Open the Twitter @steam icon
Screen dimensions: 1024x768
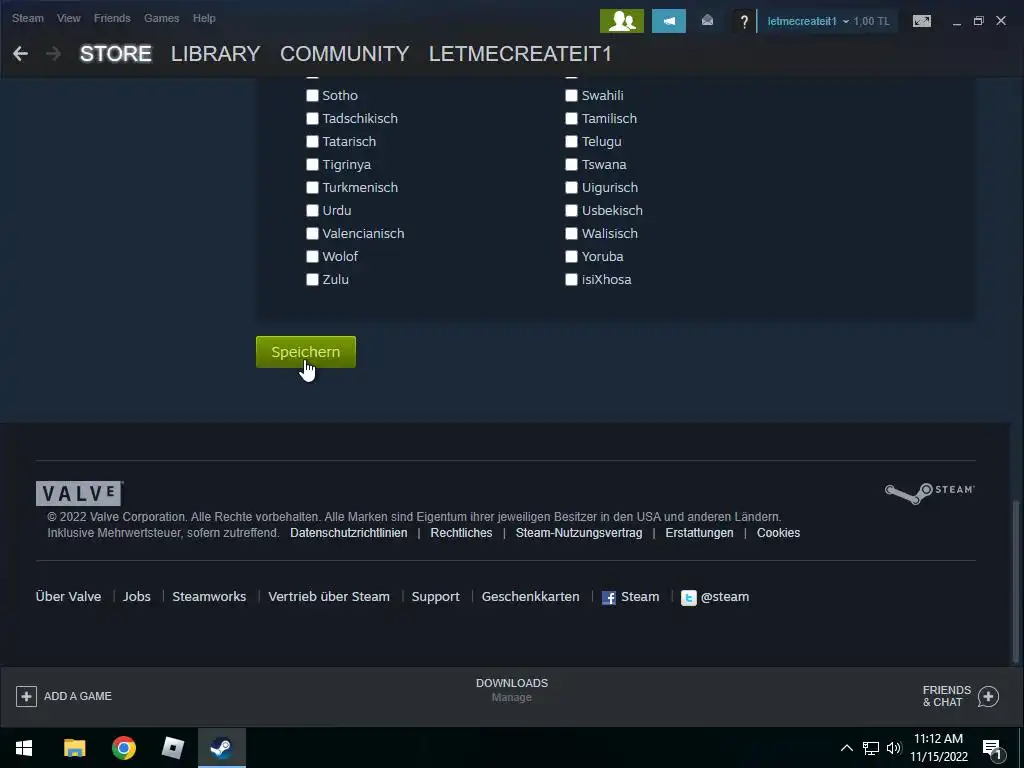point(688,598)
